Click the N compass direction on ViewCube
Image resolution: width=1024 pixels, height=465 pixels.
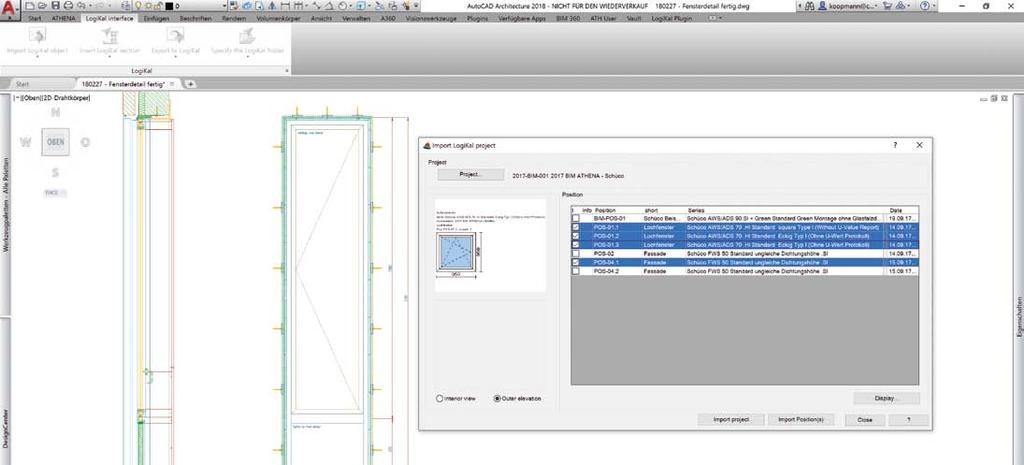pyautogui.click(x=56, y=112)
